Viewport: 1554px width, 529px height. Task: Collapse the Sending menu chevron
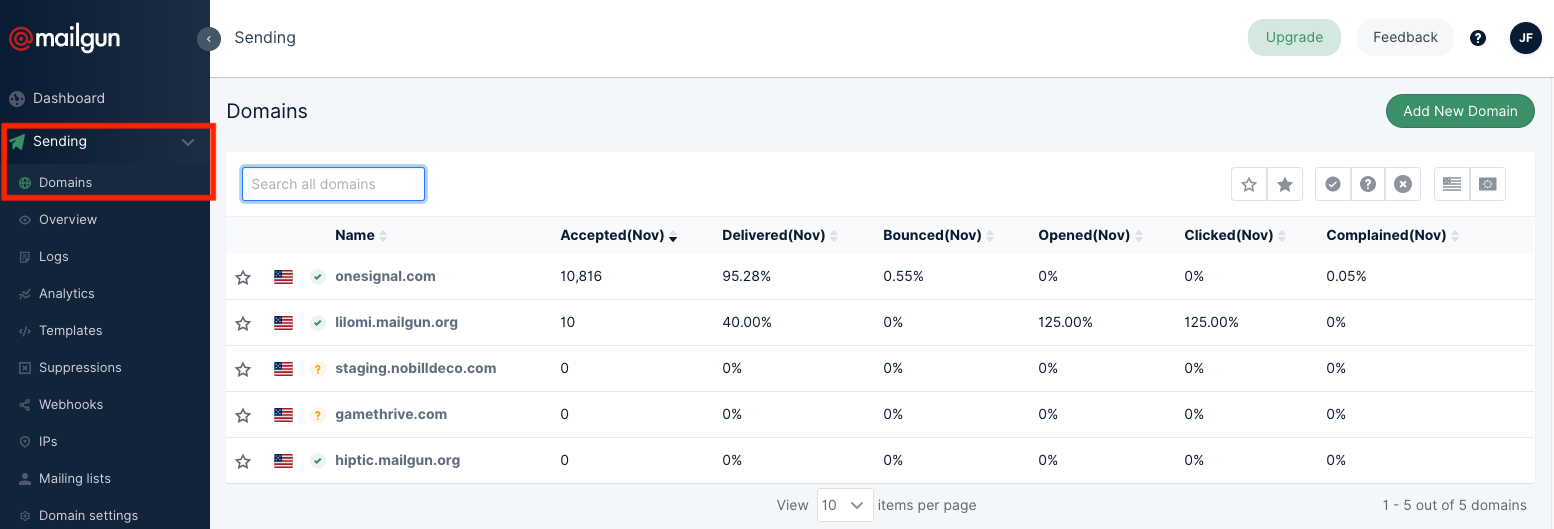click(188, 142)
